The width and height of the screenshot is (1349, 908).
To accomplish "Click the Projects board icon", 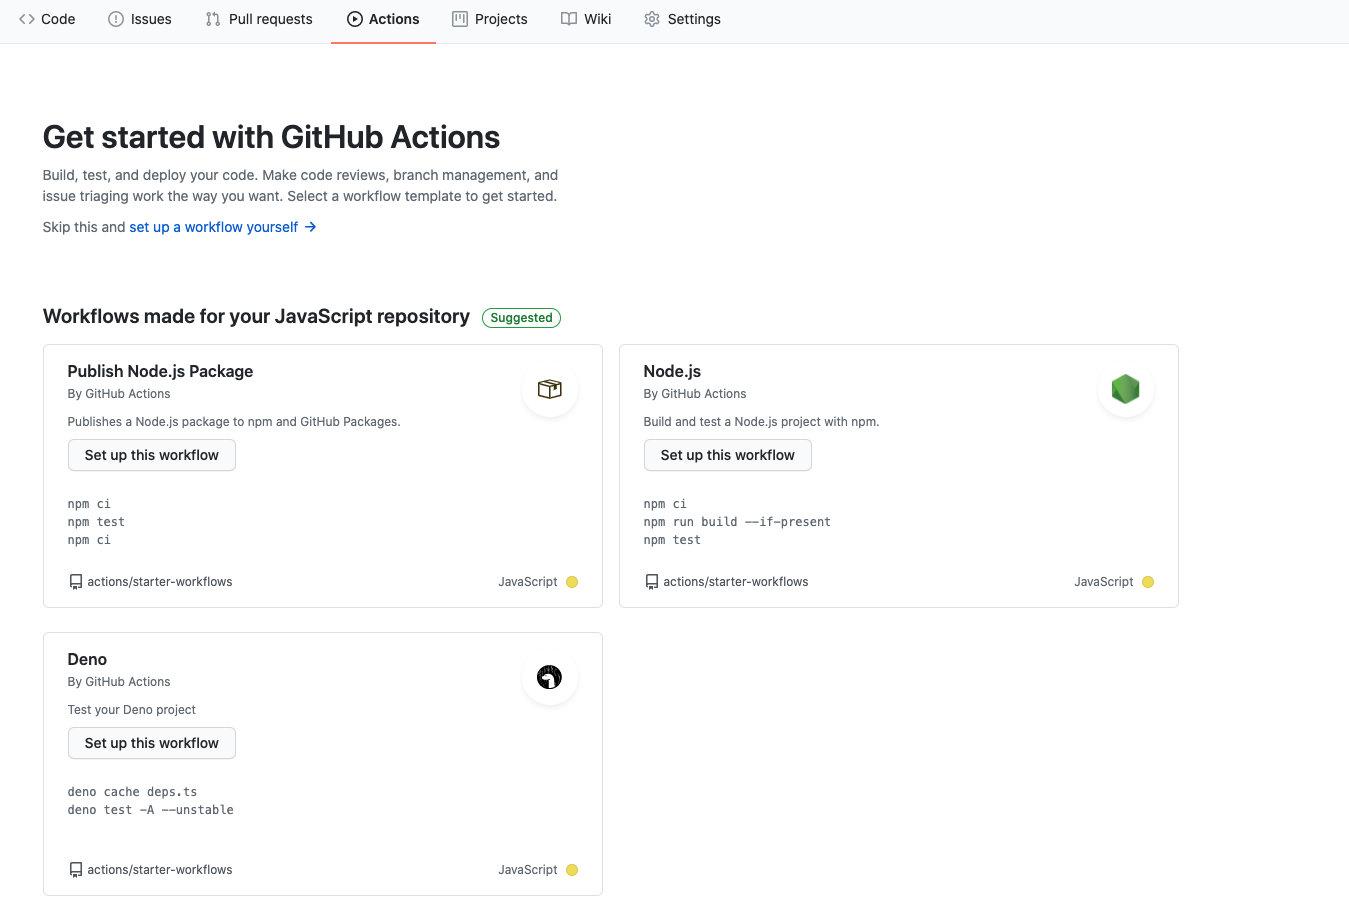I will point(460,19).
